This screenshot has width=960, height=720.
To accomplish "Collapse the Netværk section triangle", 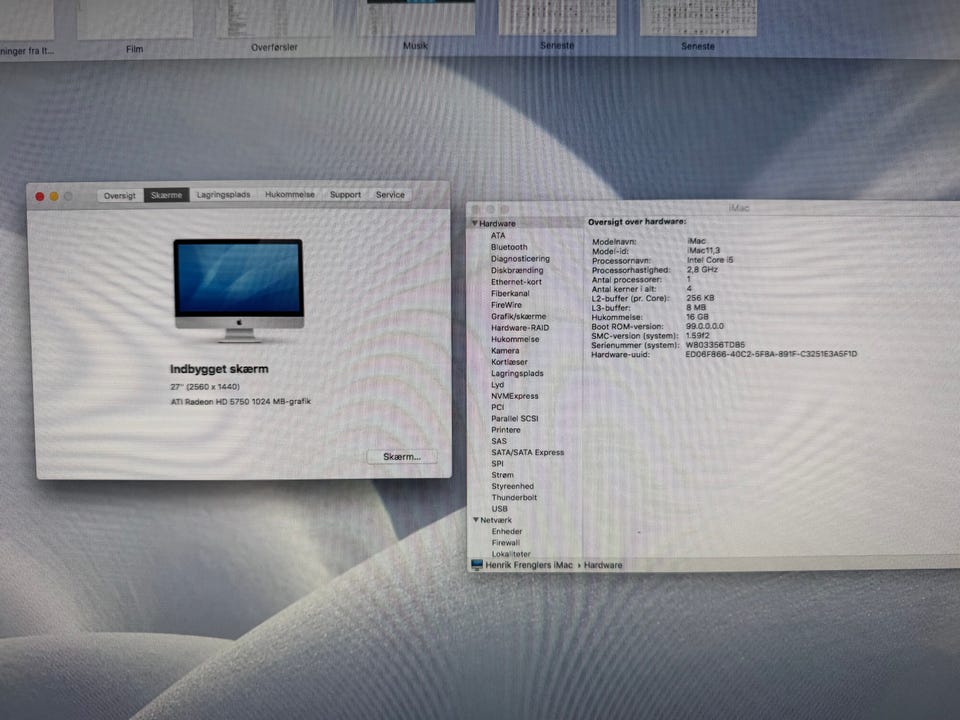I will [x=476, y=520].
